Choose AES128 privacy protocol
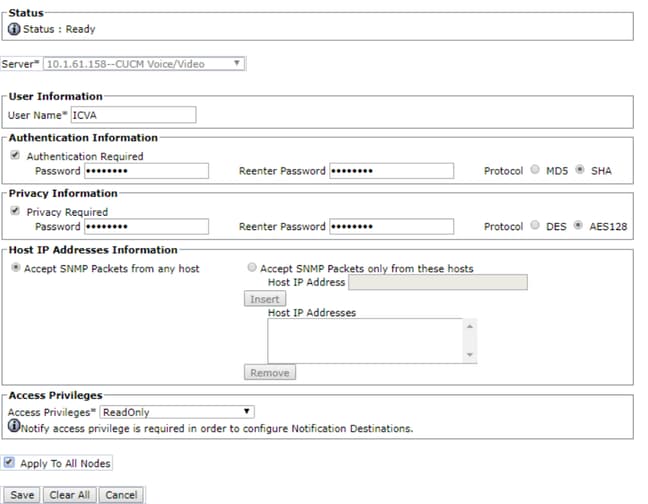 tap(578, 225)
